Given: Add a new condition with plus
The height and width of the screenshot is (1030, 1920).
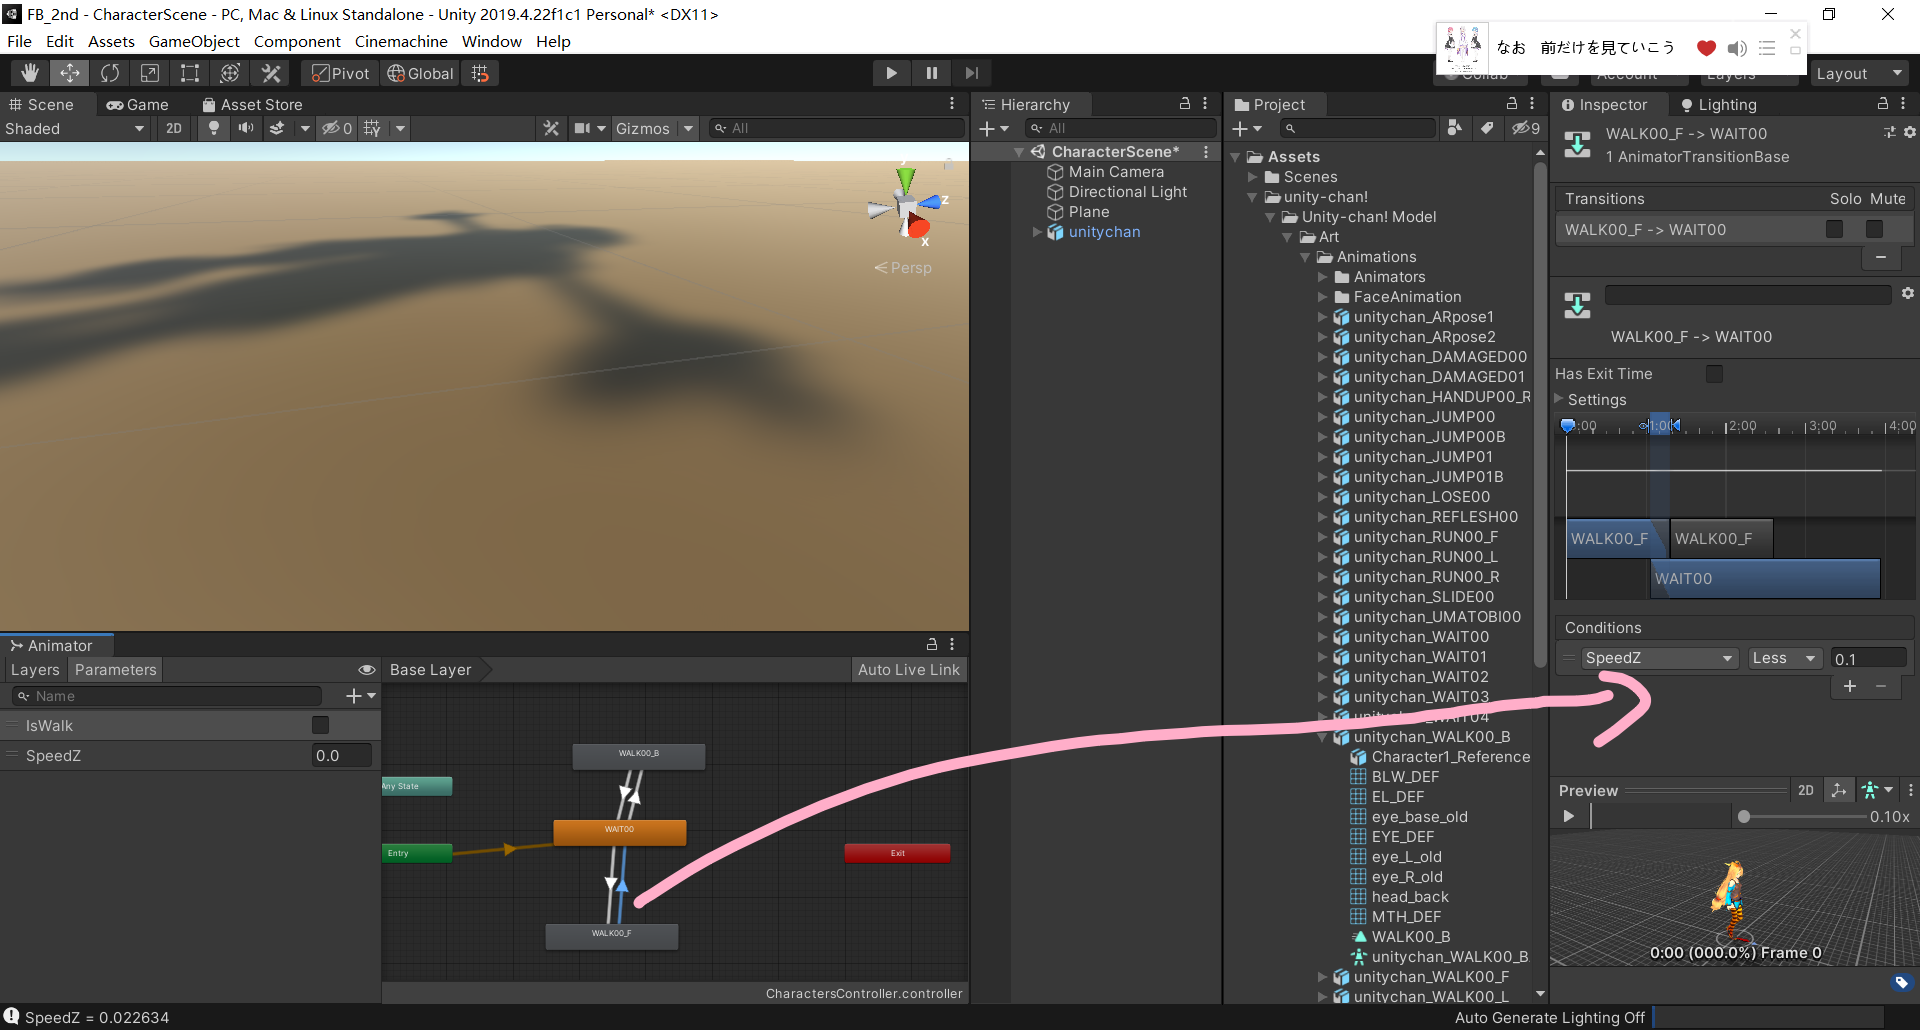Looking at the screenshot, I should tap(1849, 686).
